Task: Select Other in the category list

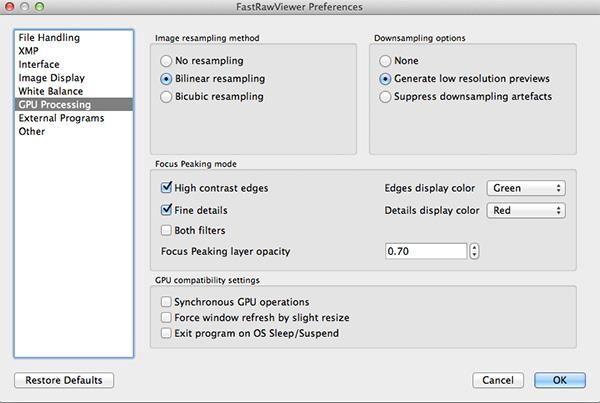Action: point(74,131)
